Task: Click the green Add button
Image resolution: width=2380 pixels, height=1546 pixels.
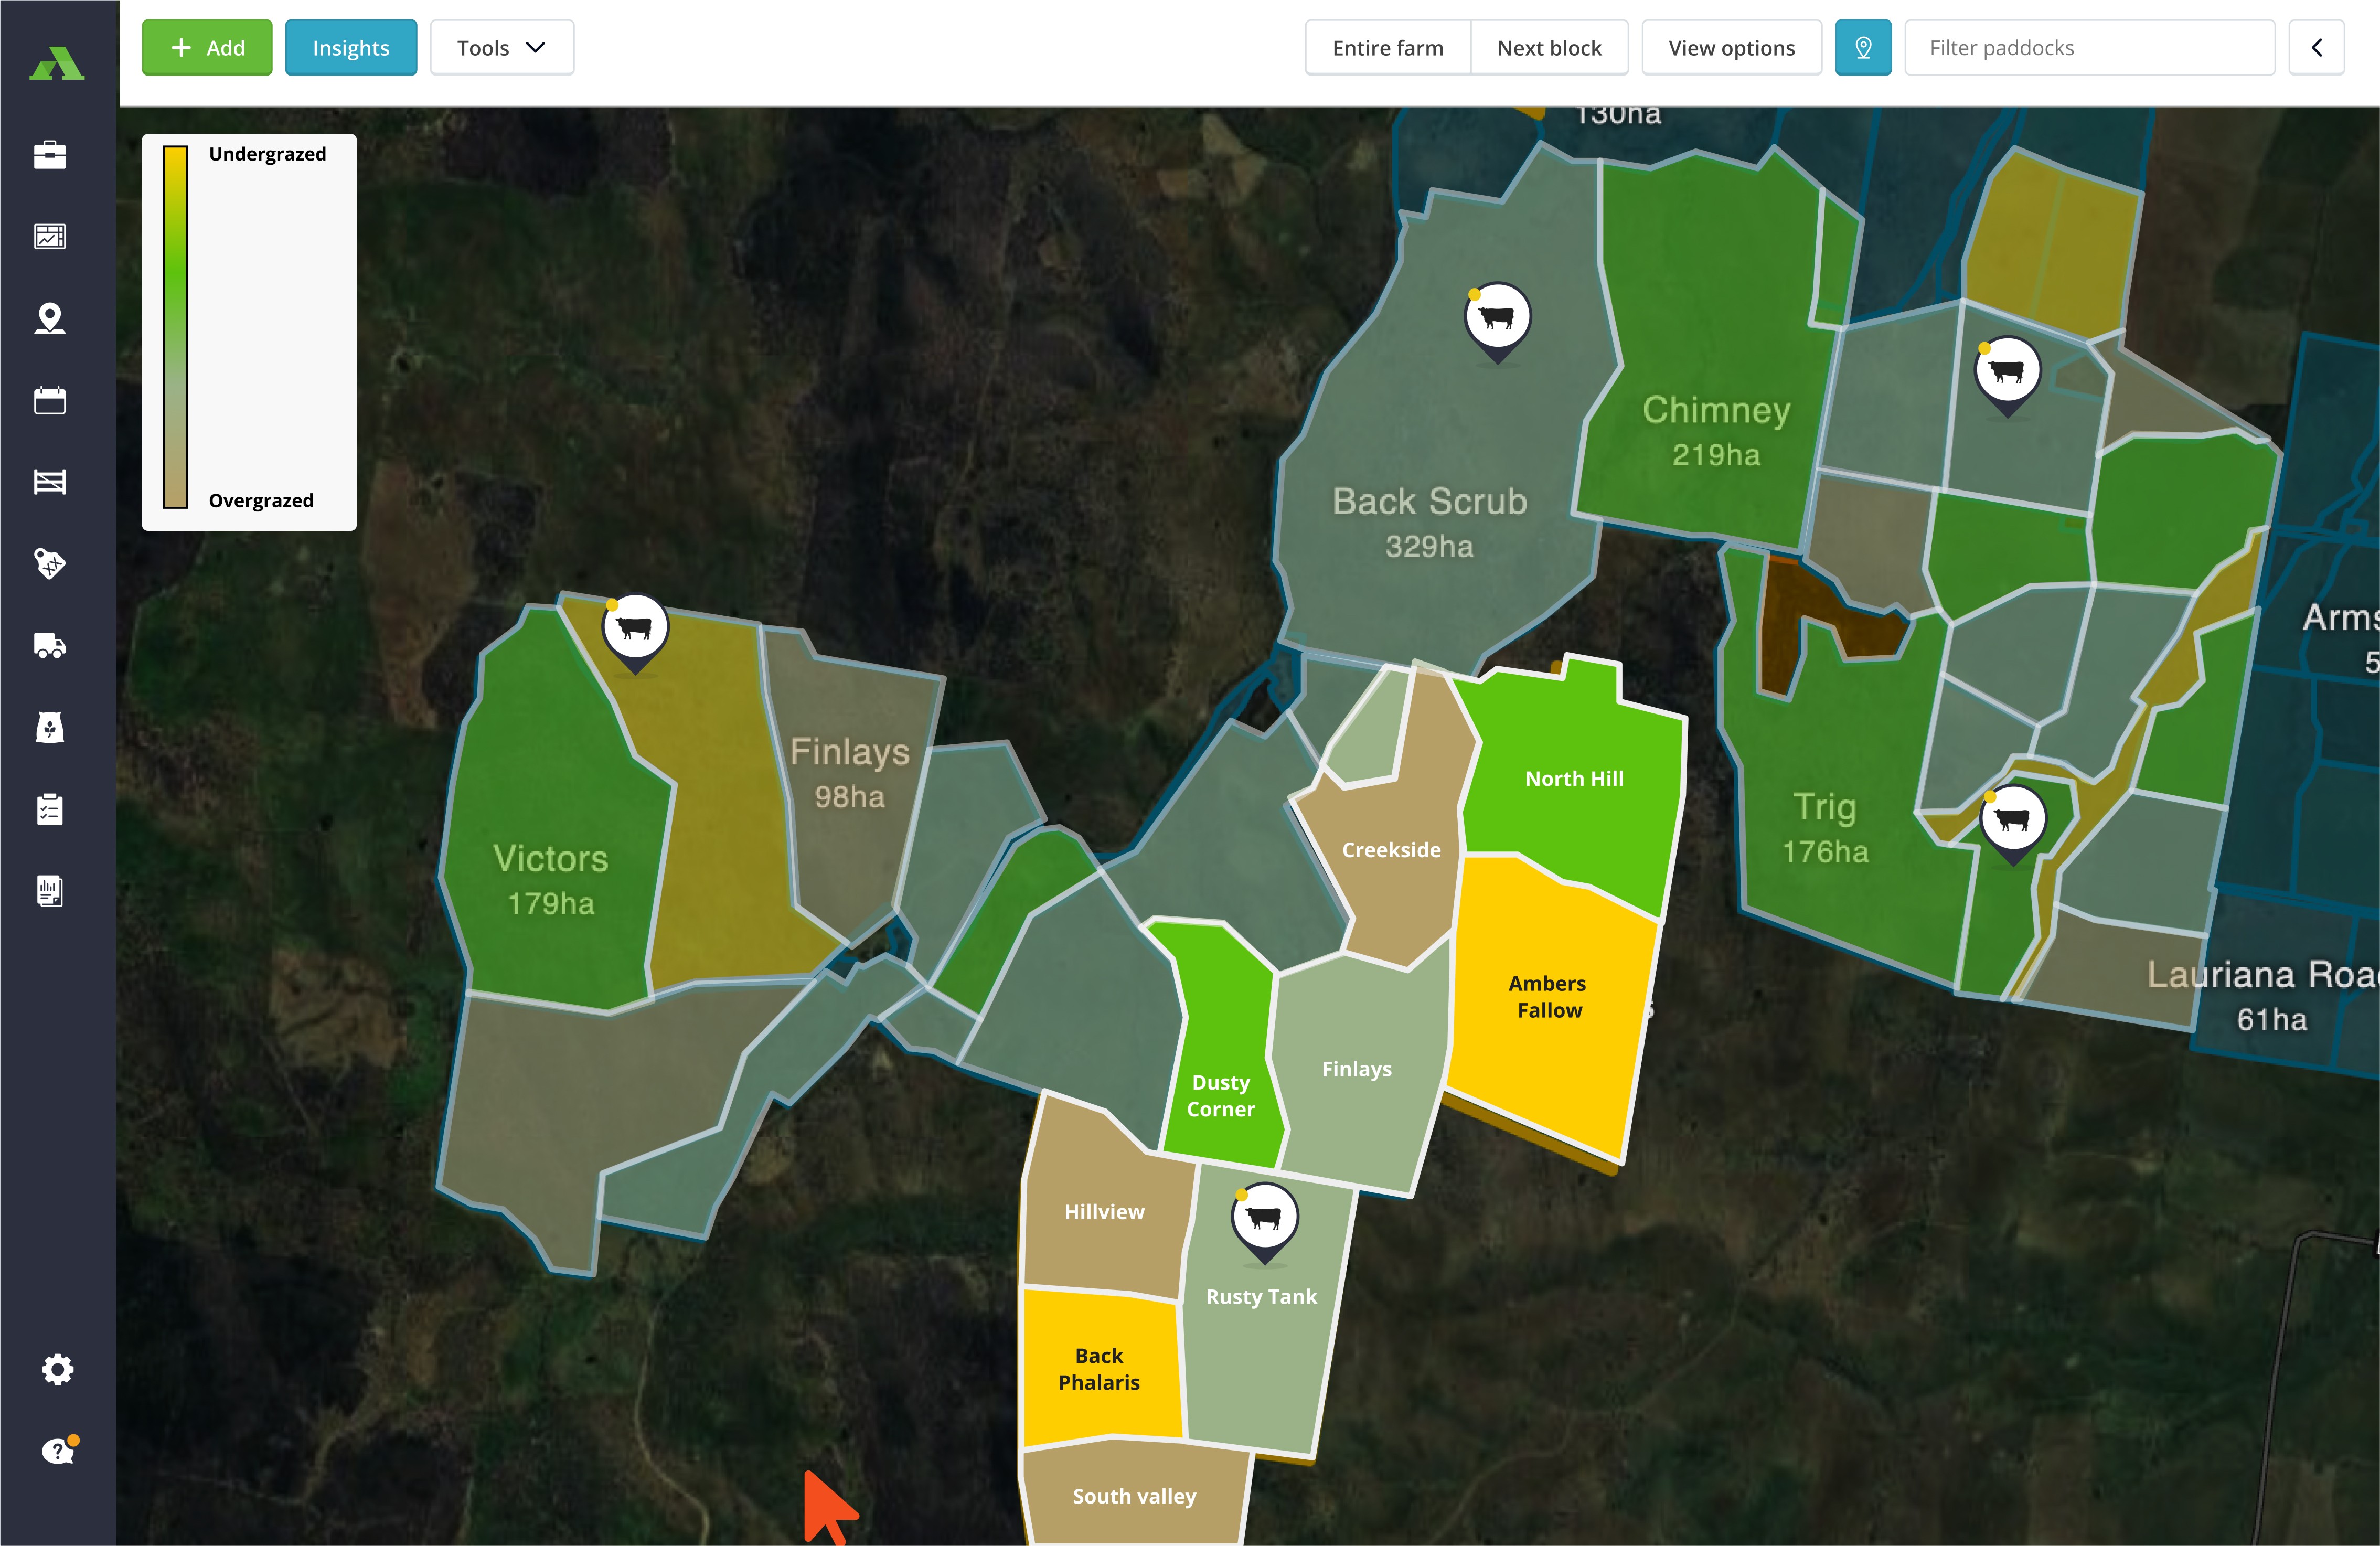Action: (207, 48)
